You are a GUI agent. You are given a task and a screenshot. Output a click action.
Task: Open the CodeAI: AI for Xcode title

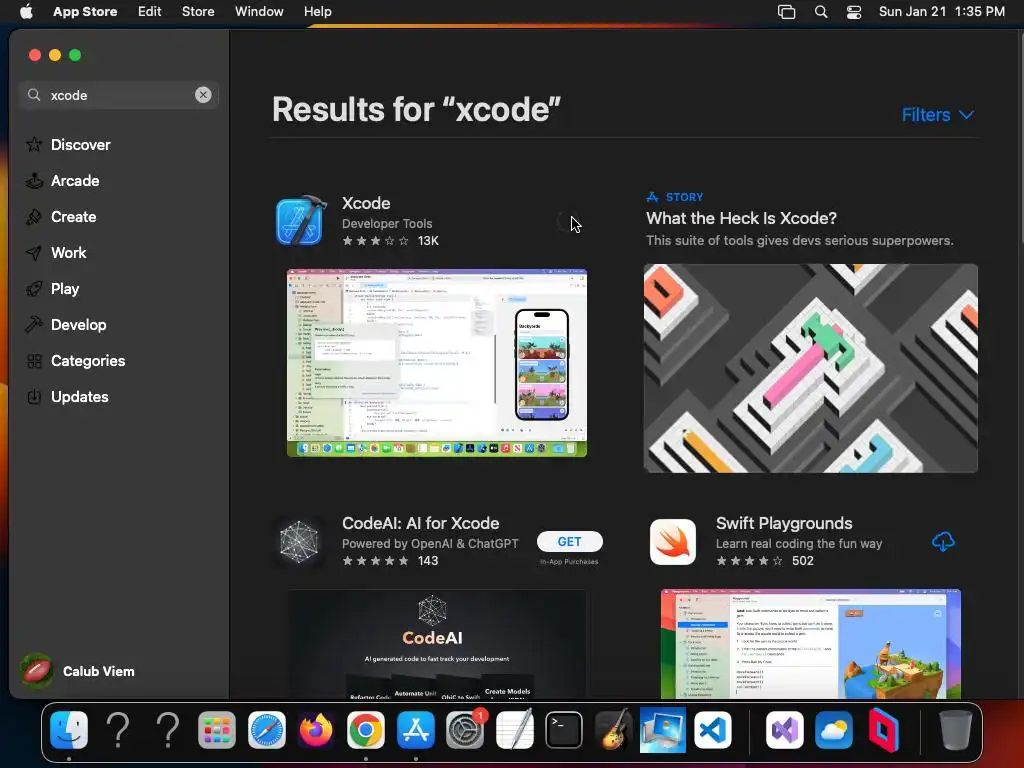(421, 523)
